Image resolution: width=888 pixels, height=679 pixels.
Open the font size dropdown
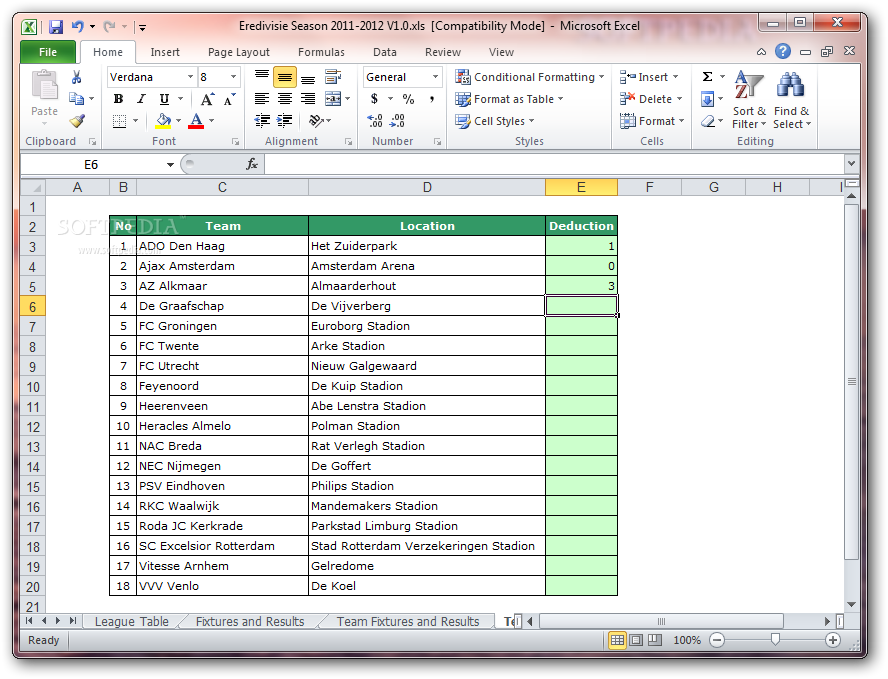click(x=233, y=77)
